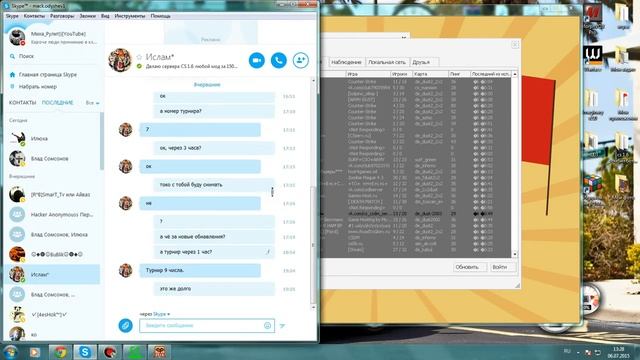Switch to the ПОСЛЕДНИЕ tab
This screenshot has width=640, height=360.
58,103
